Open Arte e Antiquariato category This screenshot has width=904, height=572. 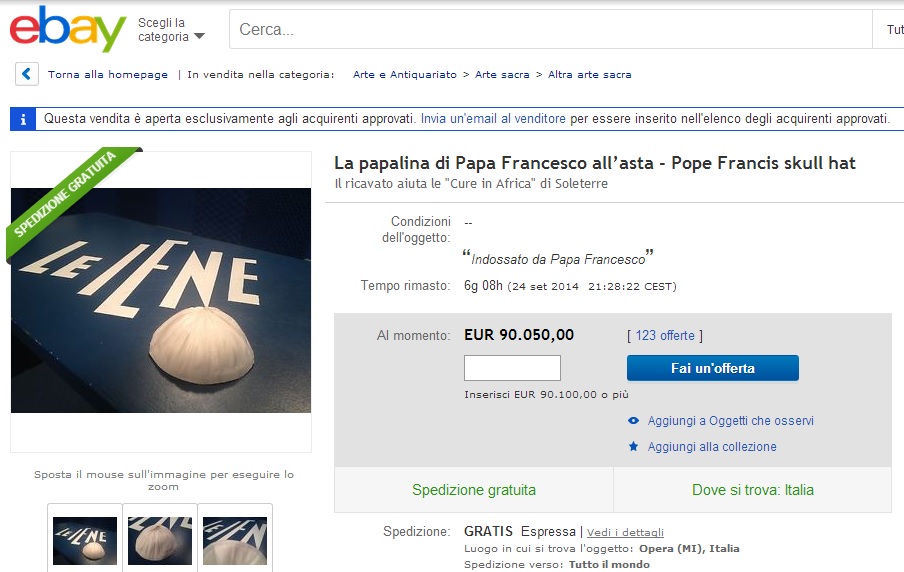[405, 74]
